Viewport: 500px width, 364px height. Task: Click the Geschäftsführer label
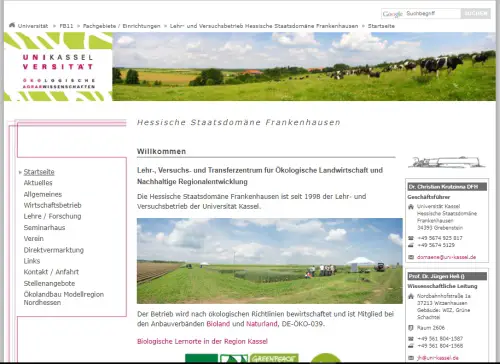coord(429,197)
